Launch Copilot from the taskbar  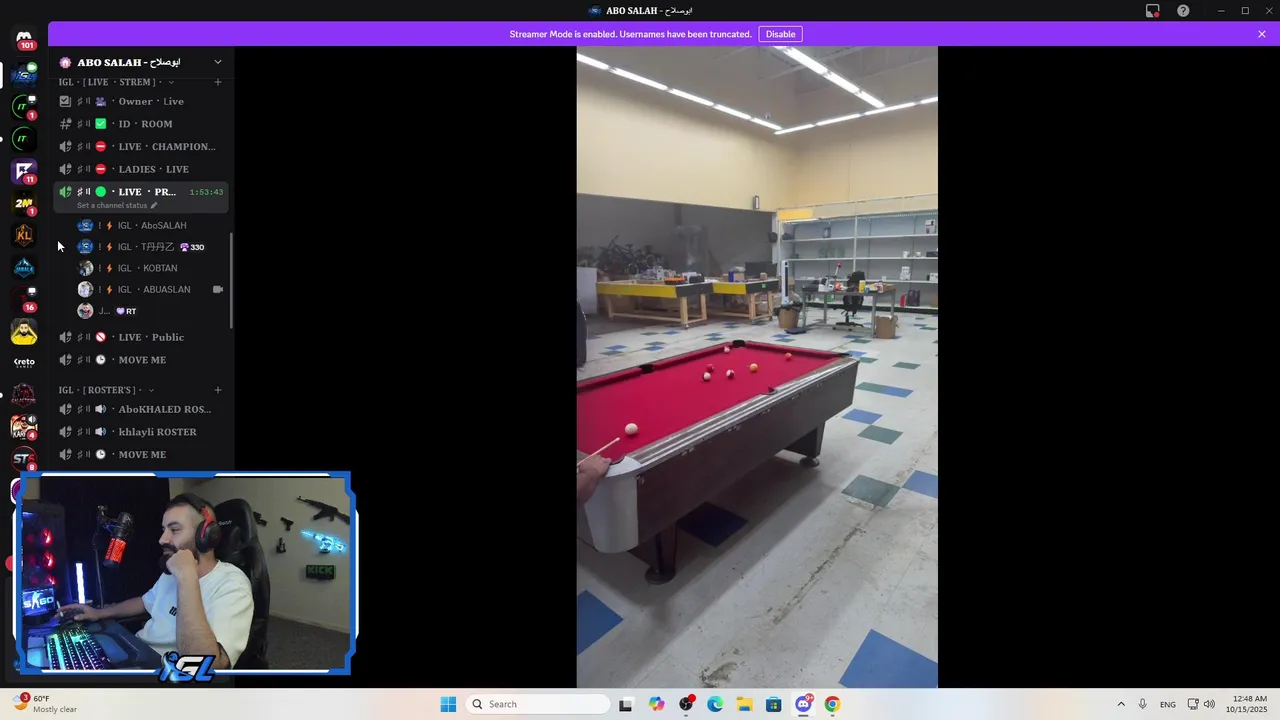656,704
